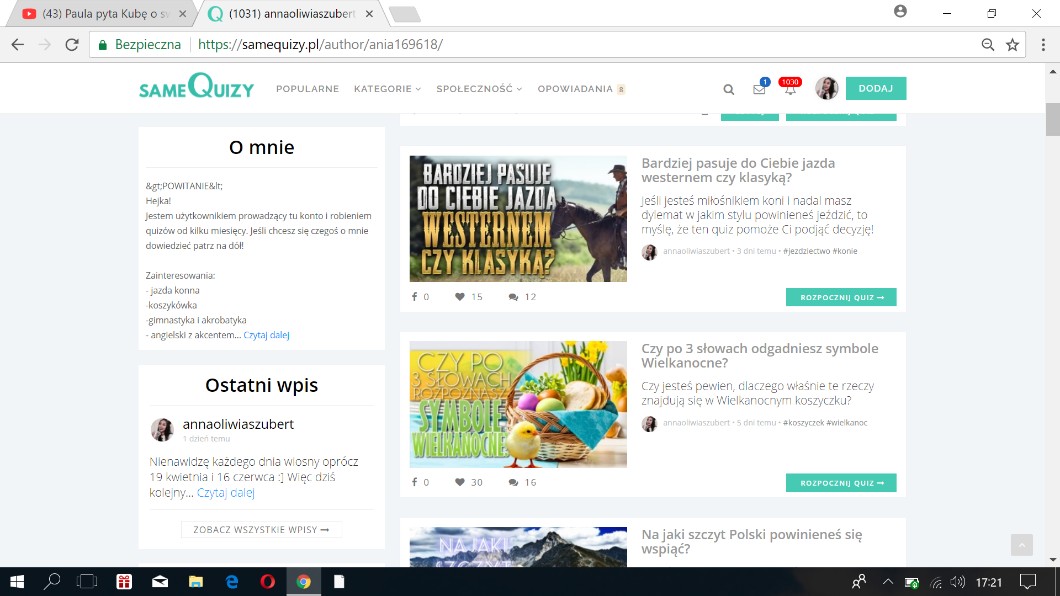
Task: Open Opera browser from the taskbar
Action: tap(268, 581)
